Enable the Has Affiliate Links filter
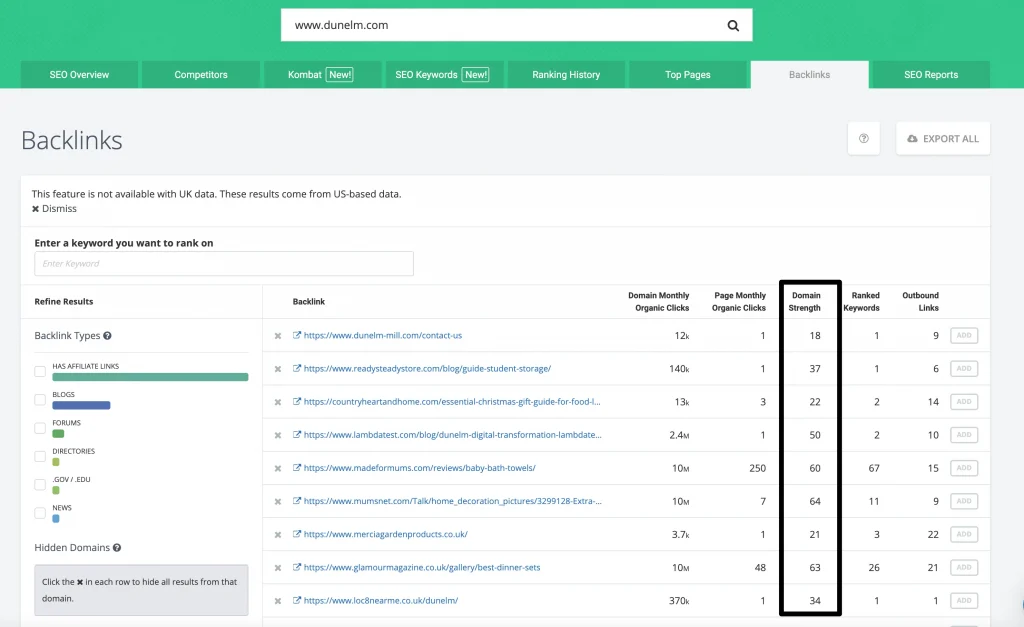This screenshot has width=1024, height=627. point(40,372)
